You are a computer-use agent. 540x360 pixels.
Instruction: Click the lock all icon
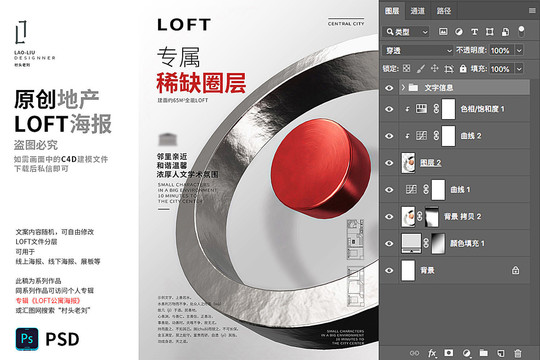(463, 68)
